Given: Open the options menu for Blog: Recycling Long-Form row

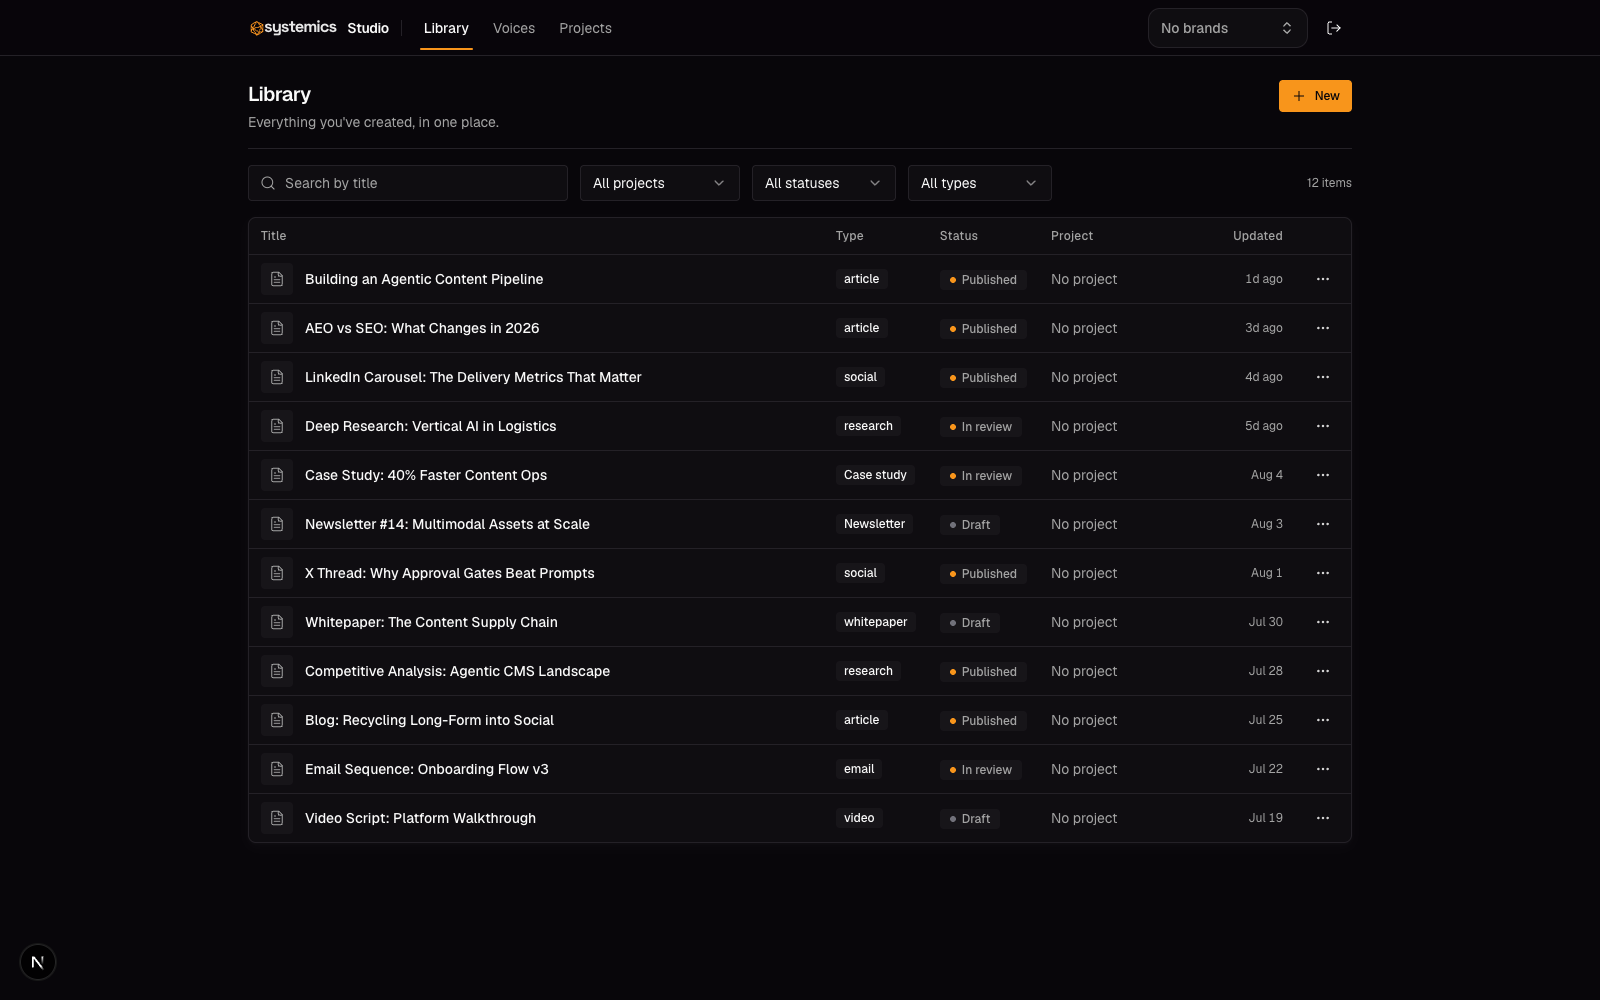Looking at the screenshot, I should [x=1323, y=720].
